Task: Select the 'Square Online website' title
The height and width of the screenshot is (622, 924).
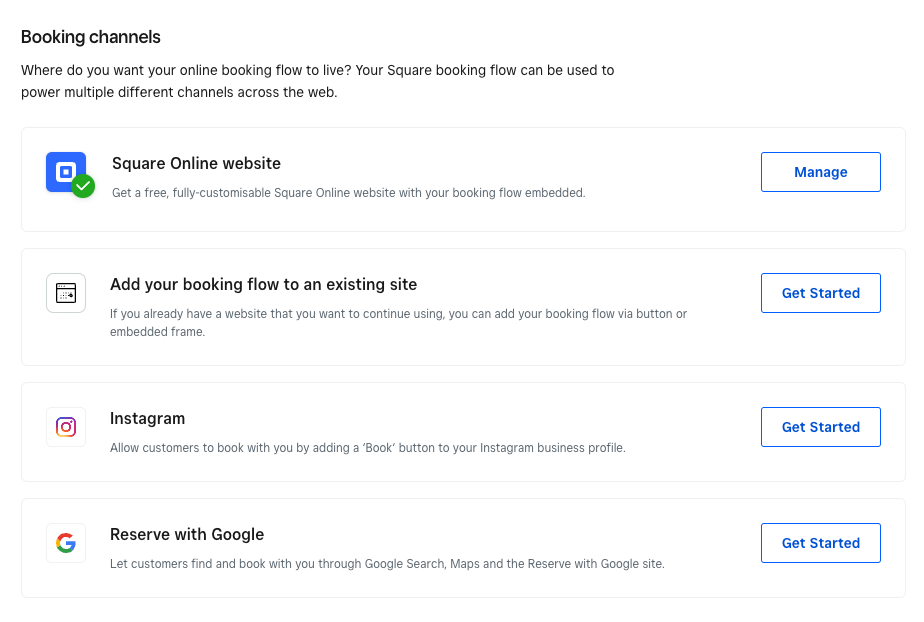Action: click(x=196, y=163)
